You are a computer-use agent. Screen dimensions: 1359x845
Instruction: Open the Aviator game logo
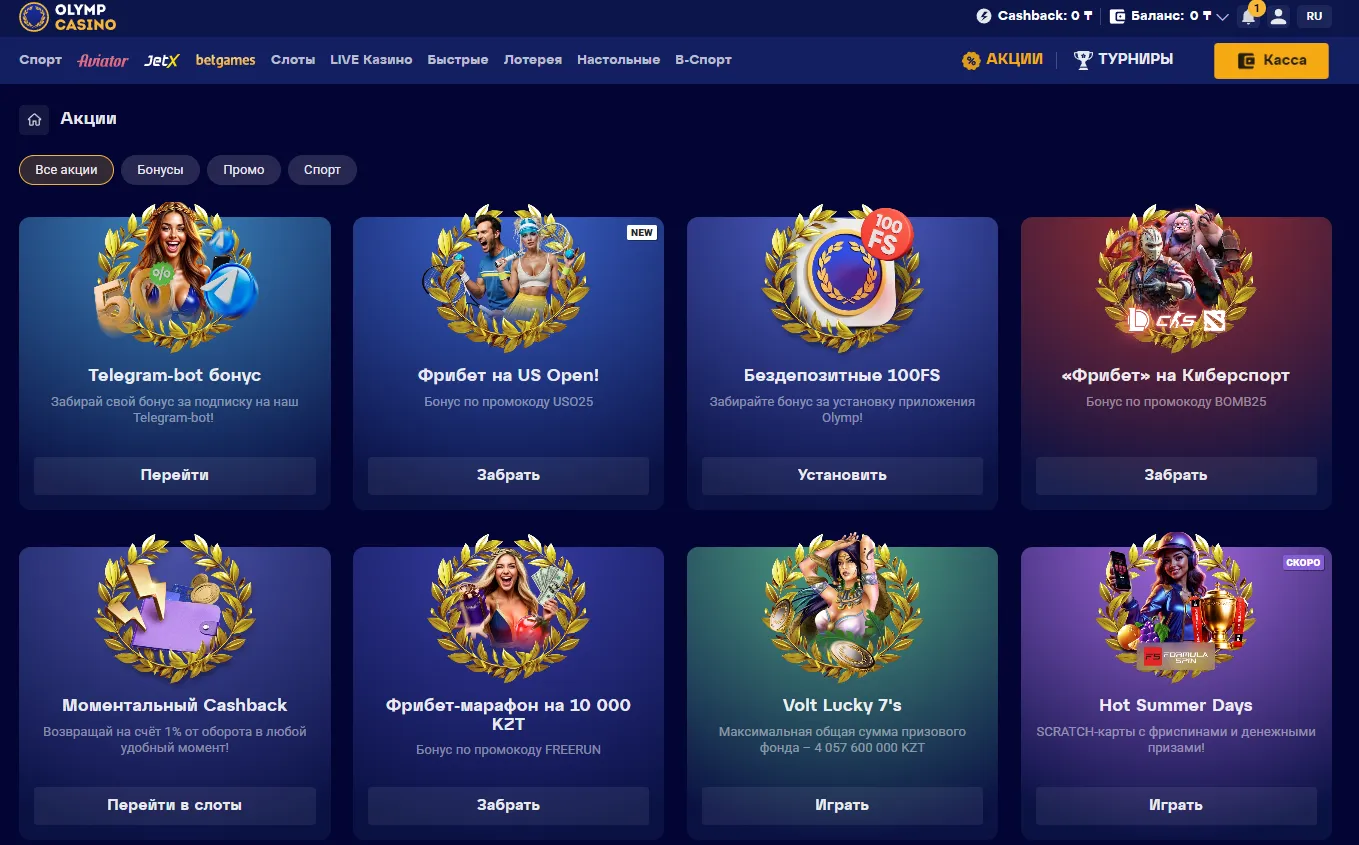103,60
